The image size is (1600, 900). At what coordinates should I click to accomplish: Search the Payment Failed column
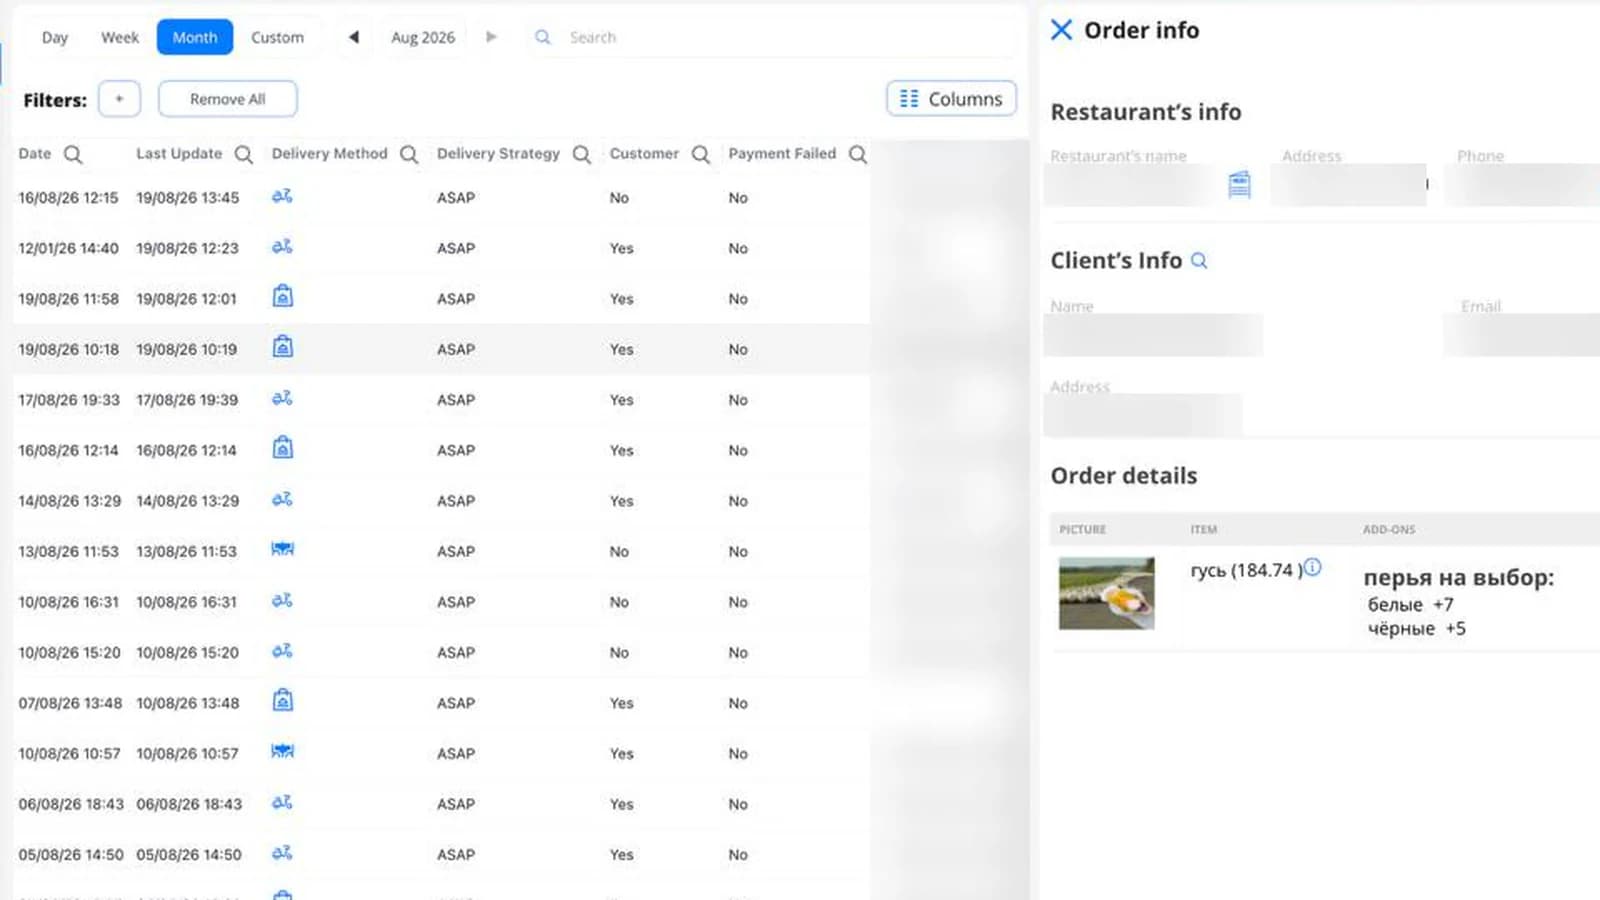click(x=858, y=154)
